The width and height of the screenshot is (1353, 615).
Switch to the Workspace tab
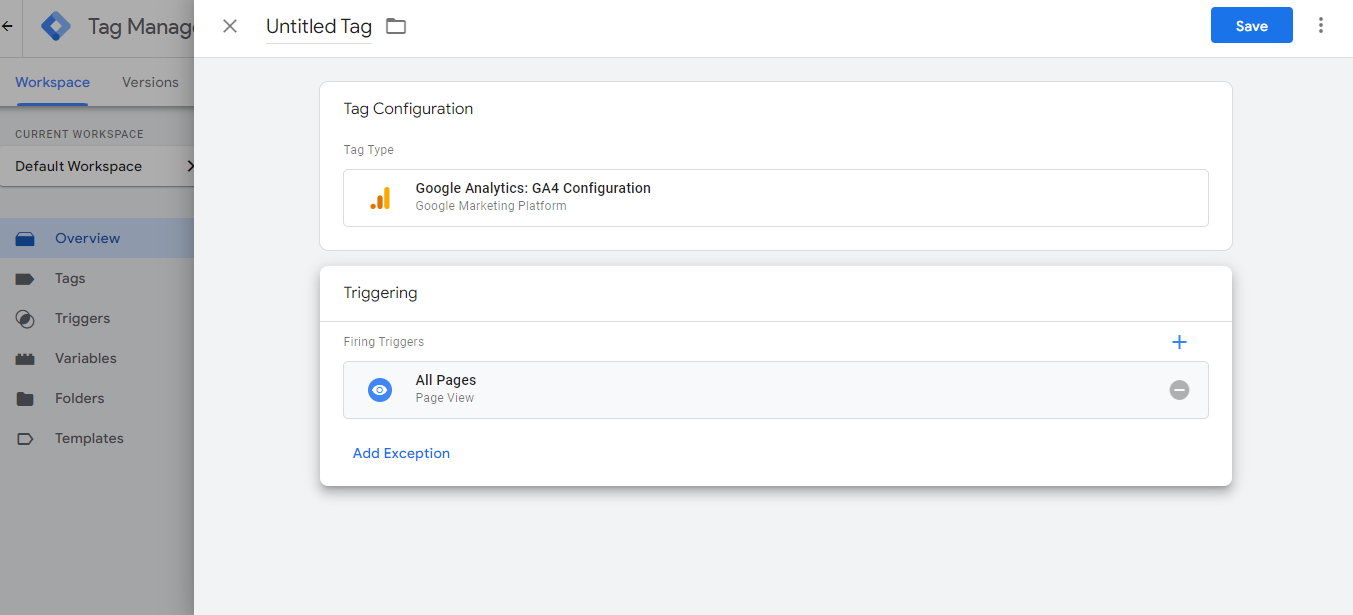(x=52, y=82)
